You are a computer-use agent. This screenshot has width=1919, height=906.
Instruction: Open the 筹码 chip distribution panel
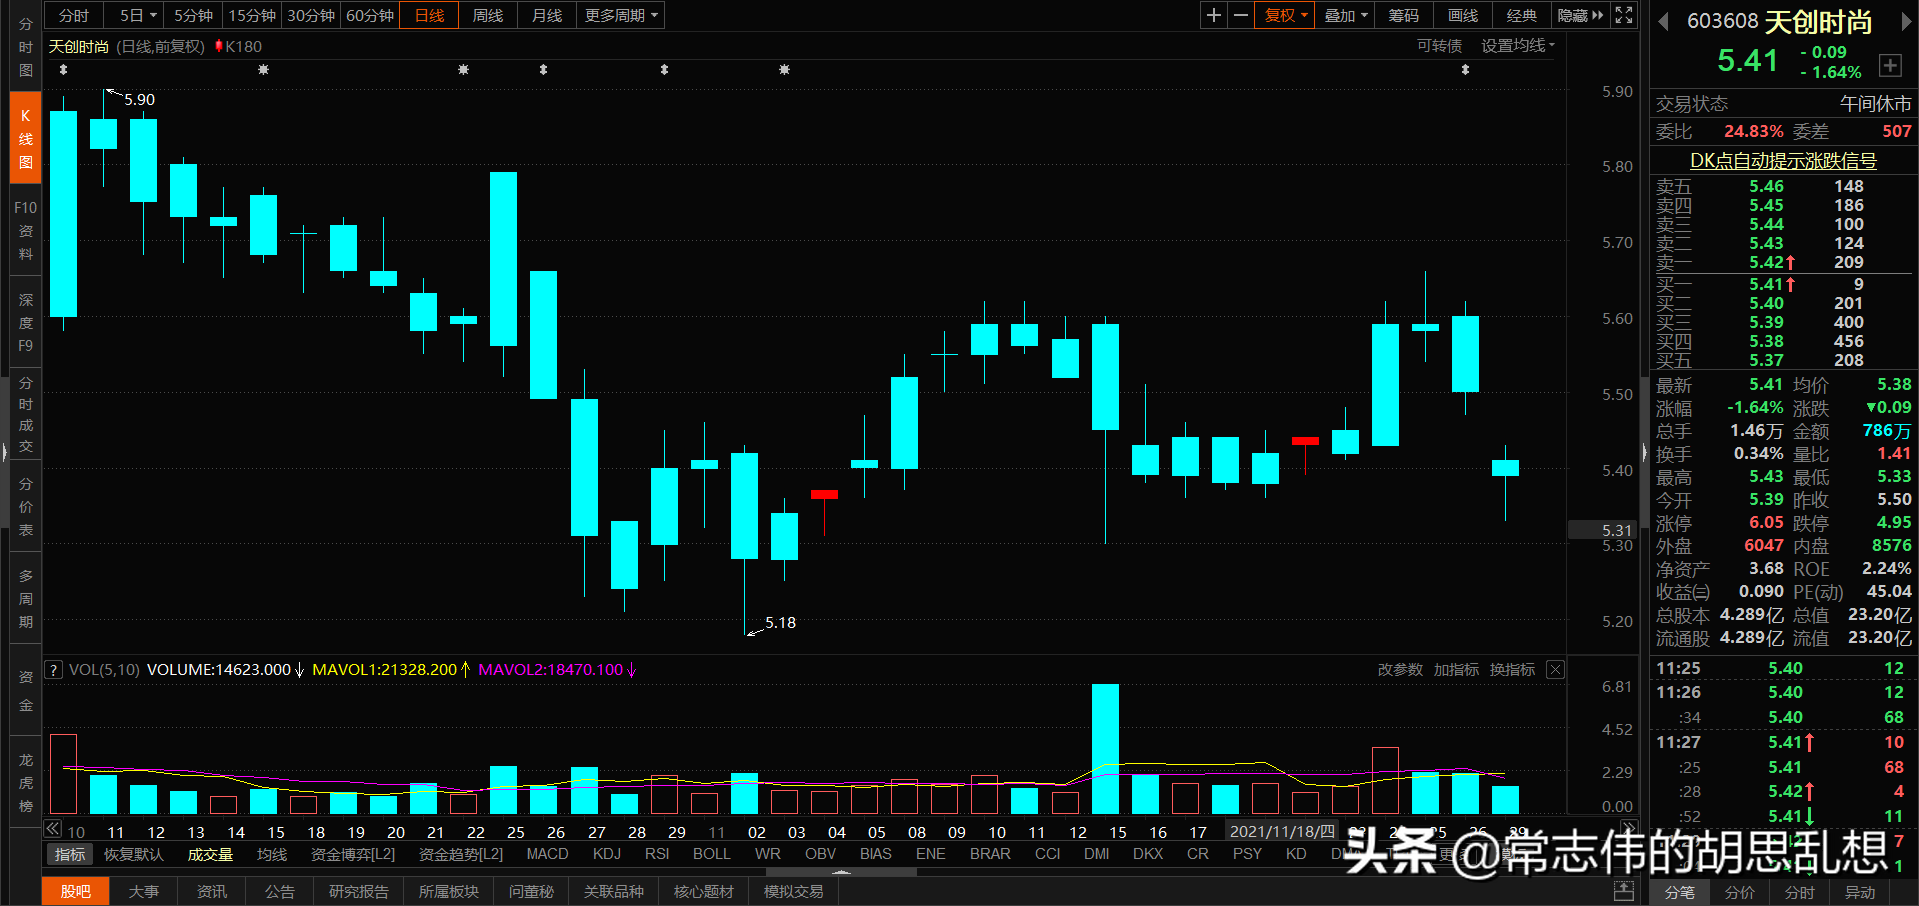coord(1403,15)
